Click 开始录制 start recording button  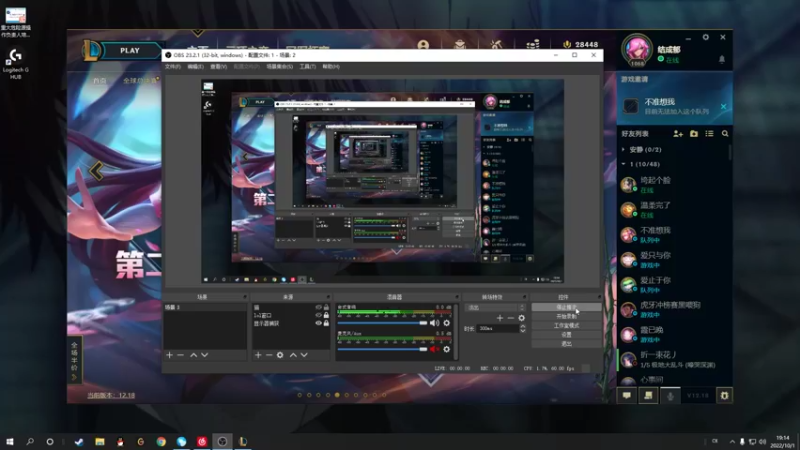[x=566, y=317]
